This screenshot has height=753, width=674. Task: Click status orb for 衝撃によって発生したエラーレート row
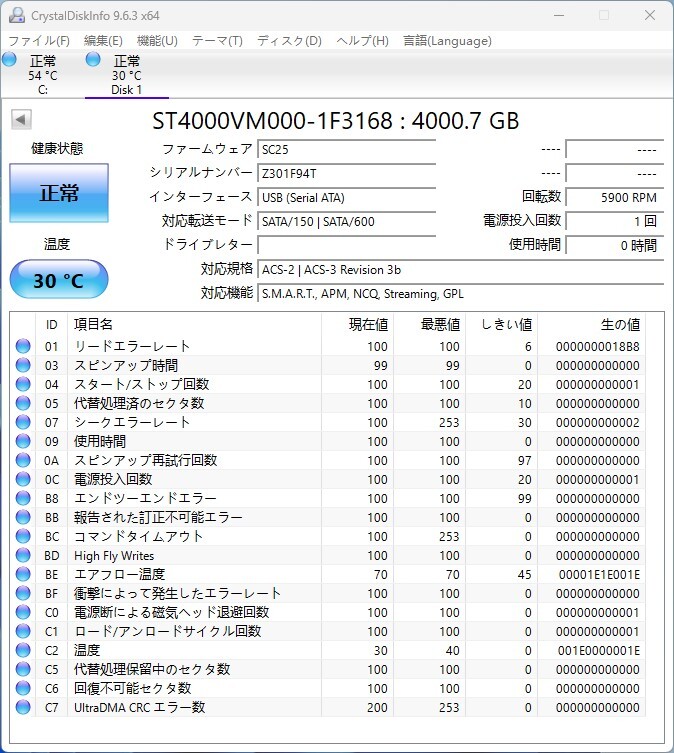coord(23,594)
